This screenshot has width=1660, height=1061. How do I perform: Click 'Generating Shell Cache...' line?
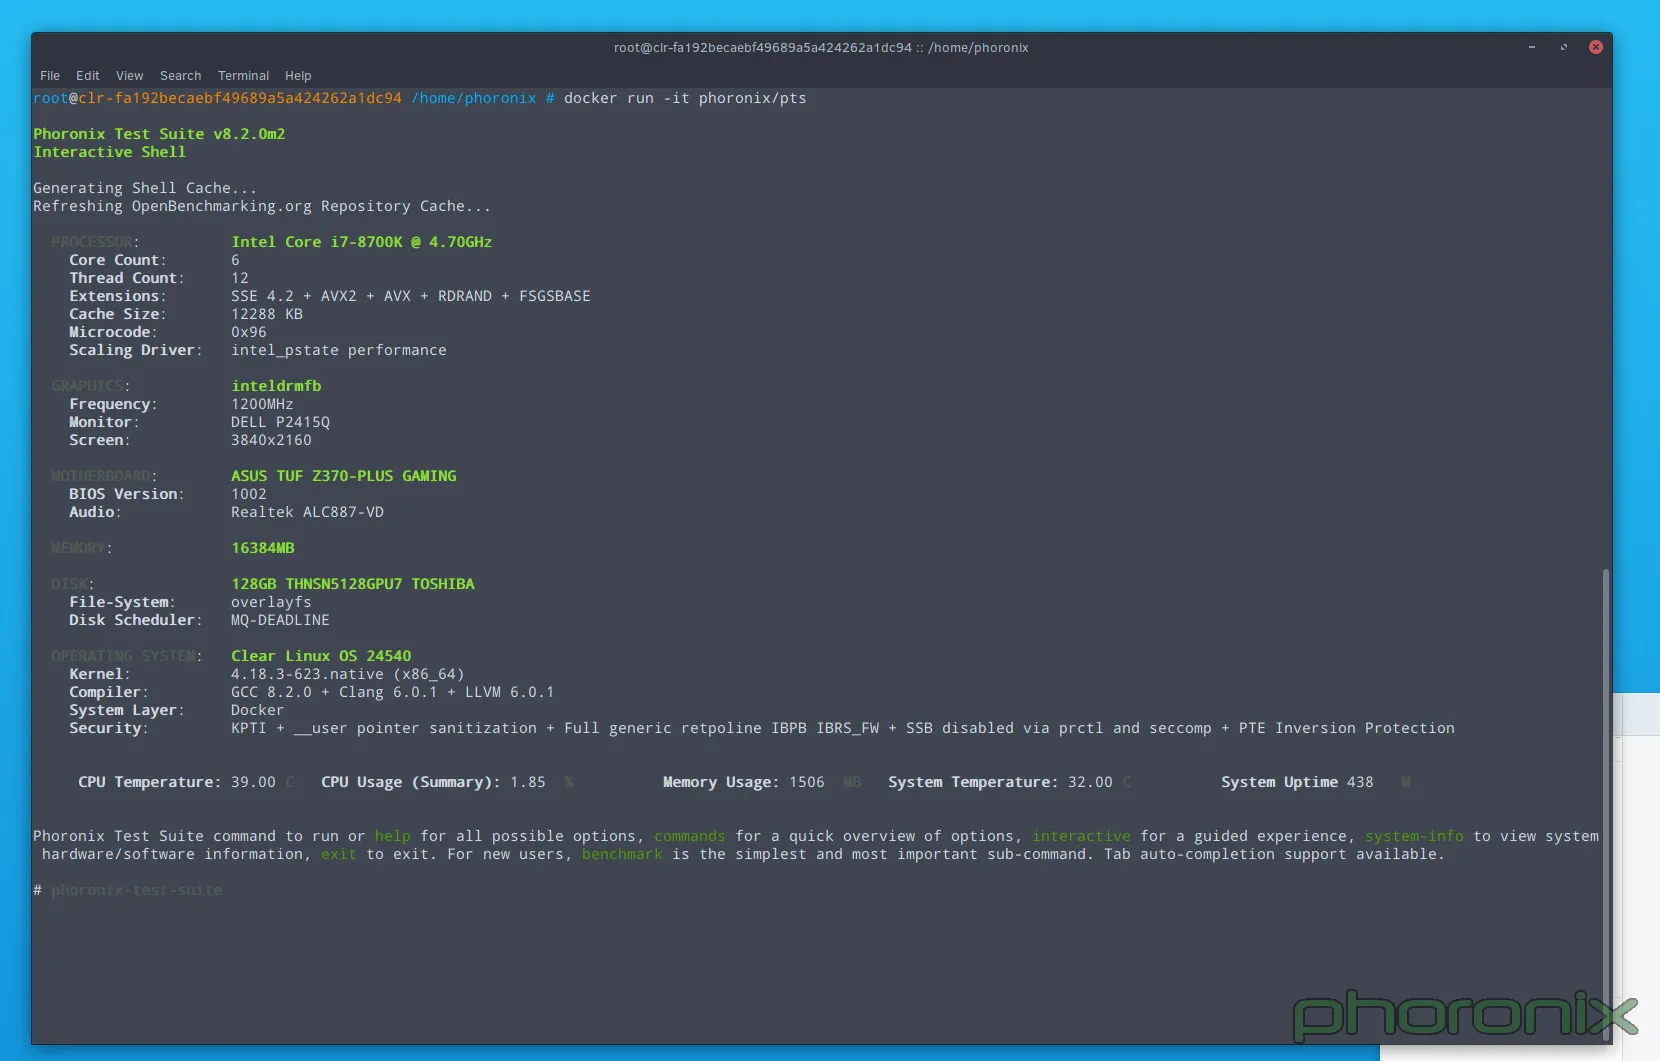[x=145, y=188]
